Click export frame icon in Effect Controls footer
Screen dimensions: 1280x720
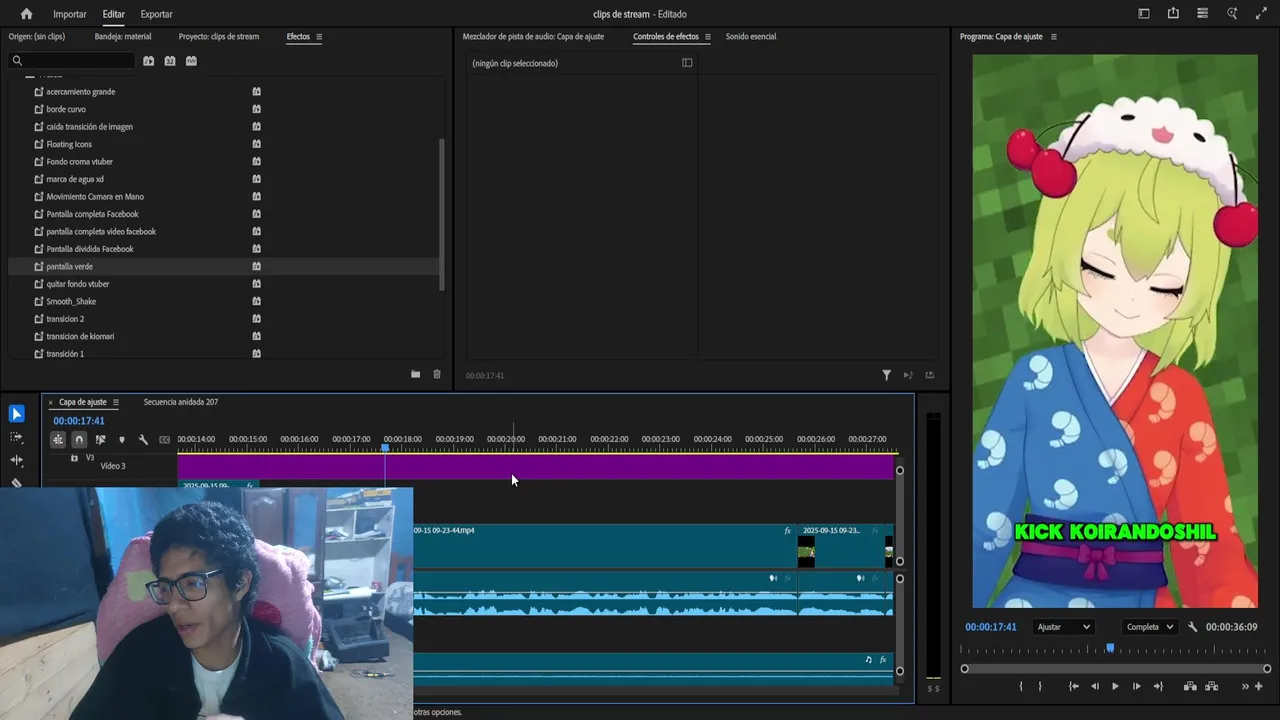(x=930, y=375)
